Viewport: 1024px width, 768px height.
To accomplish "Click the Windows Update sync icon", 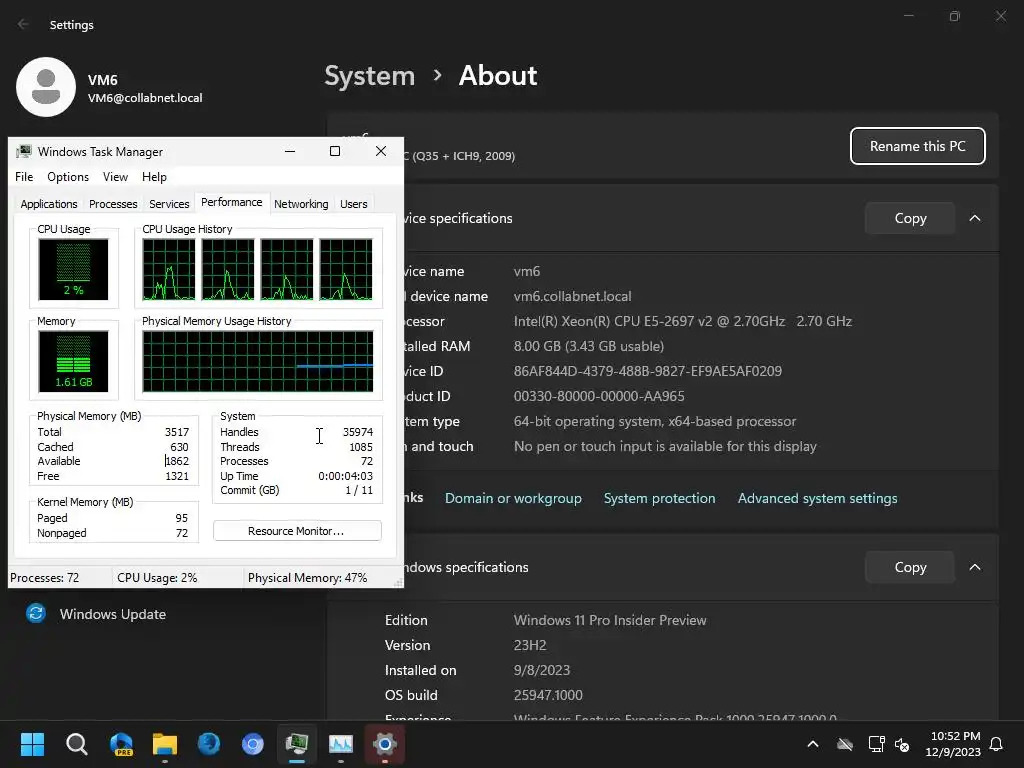I will [36, 613].
